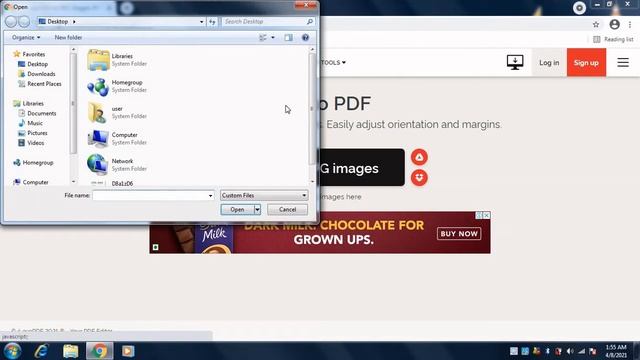
Task: Click the Open button's split dropdown arrow
Action: coord(257,210)
